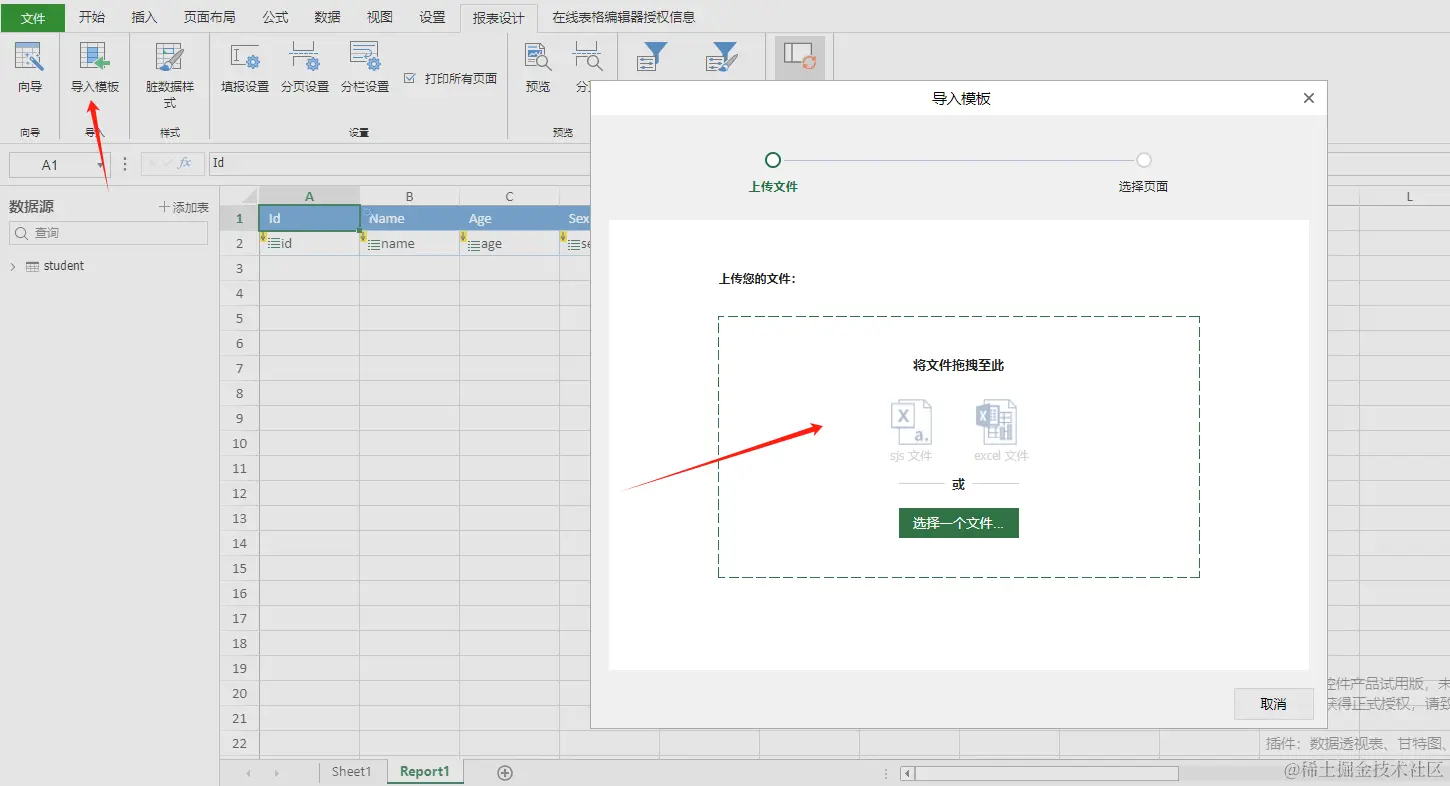Click sheet tabs next arrow
1450x786 pixels.
(x=277, y=773)
